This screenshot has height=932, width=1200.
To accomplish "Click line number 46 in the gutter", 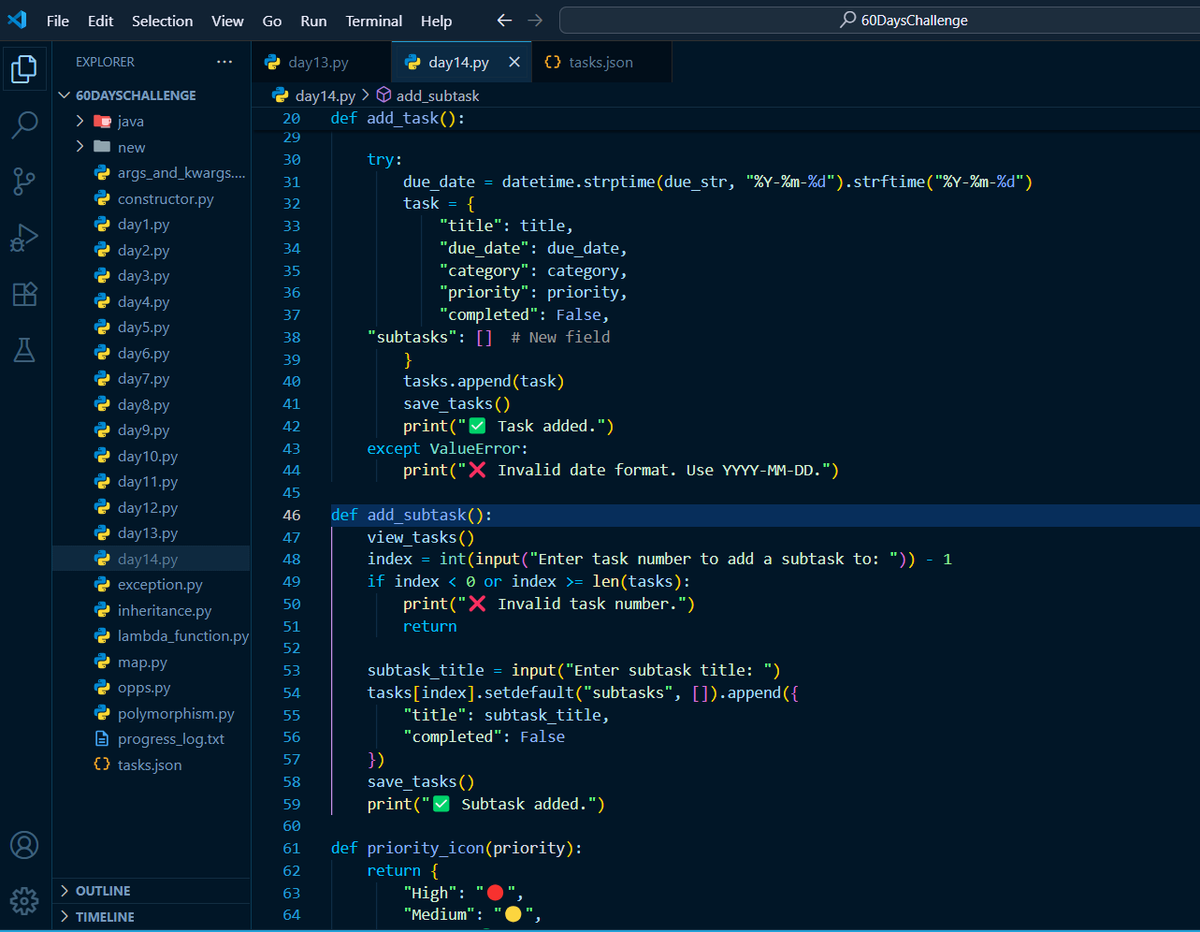I will coord(291,515).
